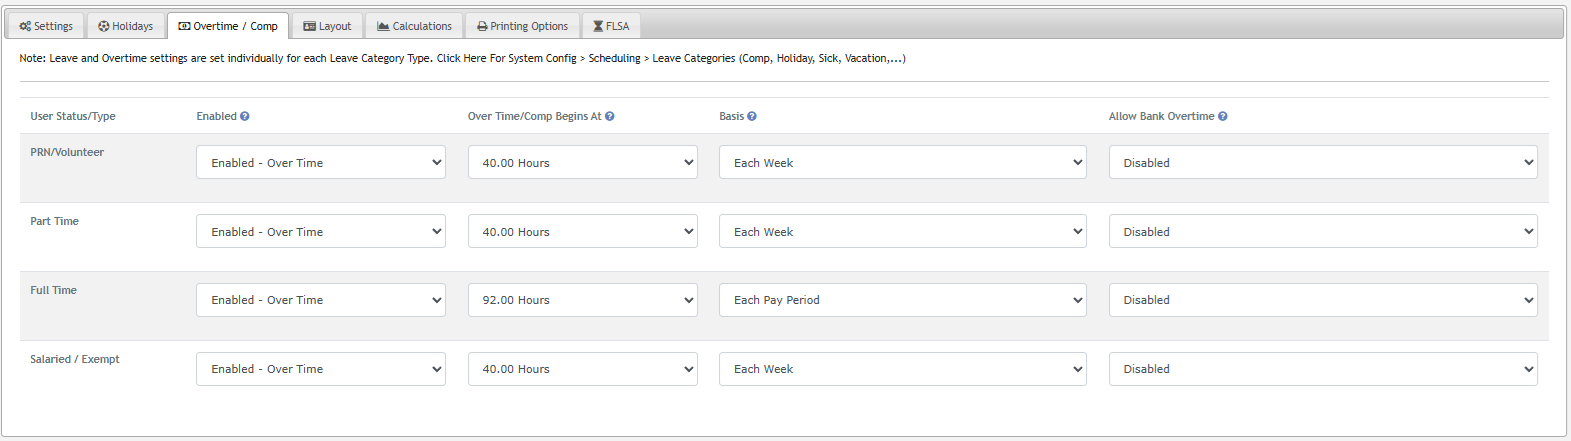Open Salaried / Exempt Enabled - Over Time dropdown
This screenshot has height=441, width=1571.
[x=321, y=369]
